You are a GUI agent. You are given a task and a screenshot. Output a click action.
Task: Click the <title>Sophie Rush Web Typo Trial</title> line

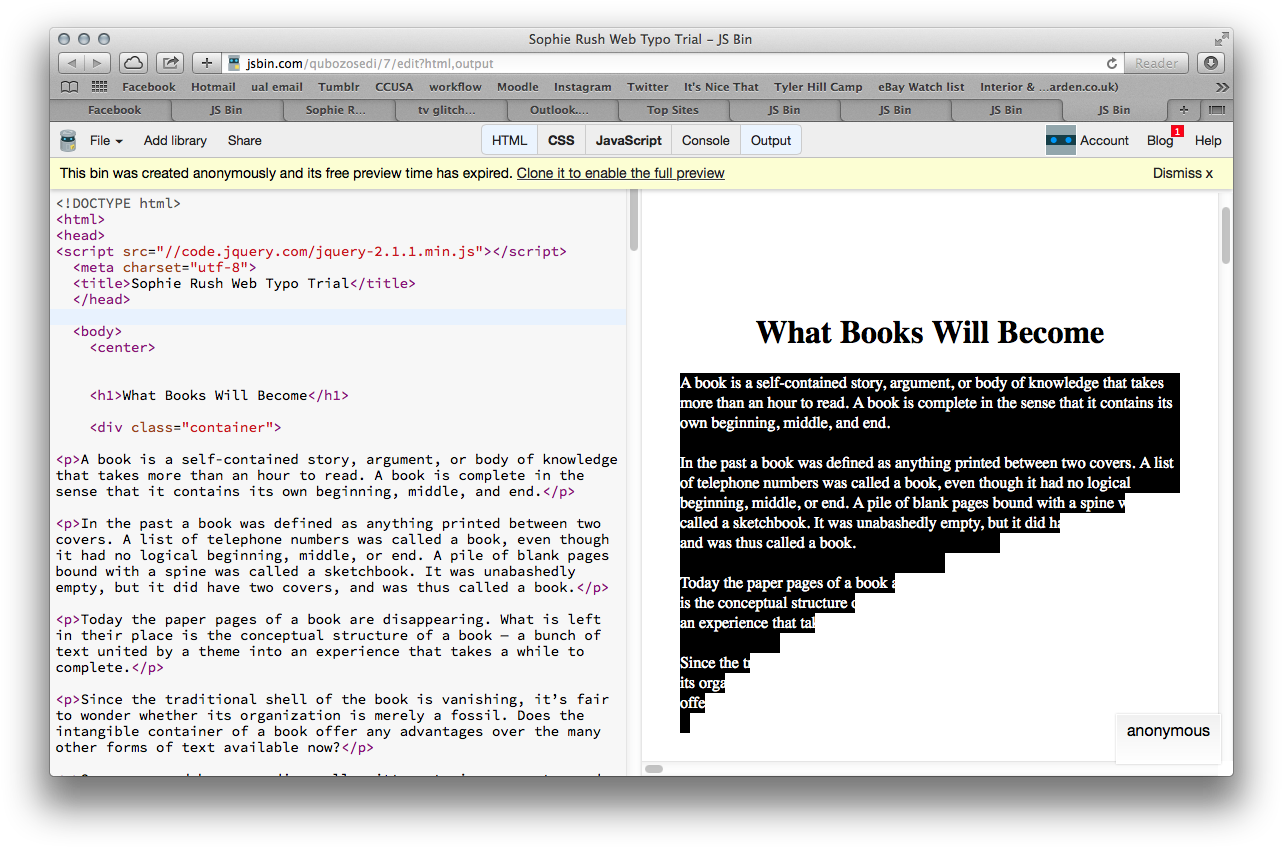(244, 283)
